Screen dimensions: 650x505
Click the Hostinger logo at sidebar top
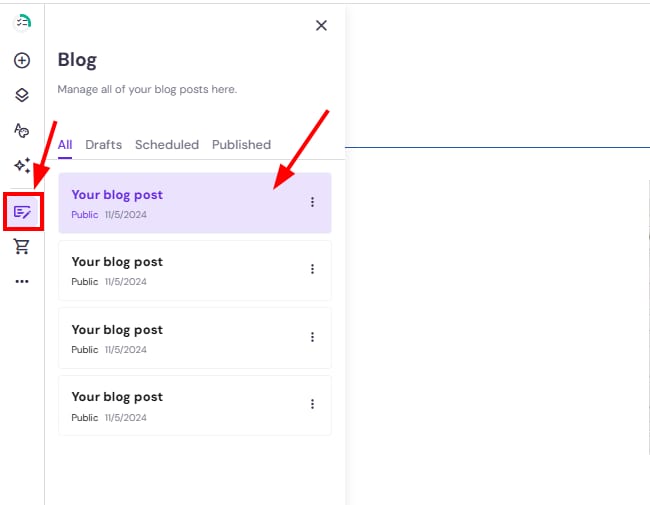click(x=22, y=22)
